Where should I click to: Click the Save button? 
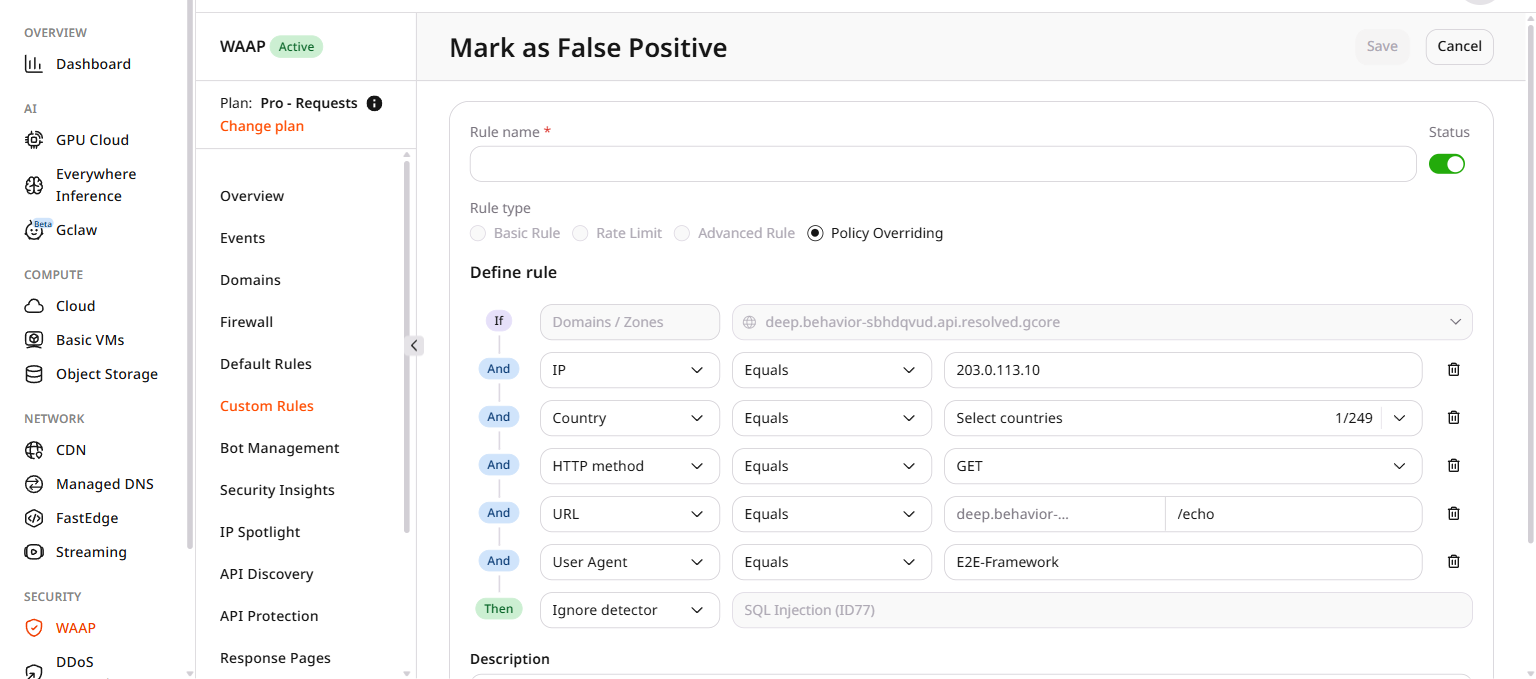[1382, 46]
